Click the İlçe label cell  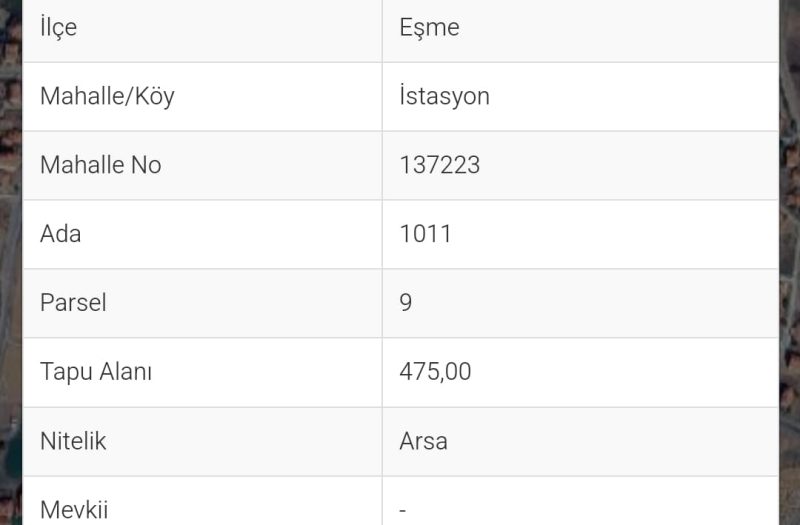pos(58,28)
